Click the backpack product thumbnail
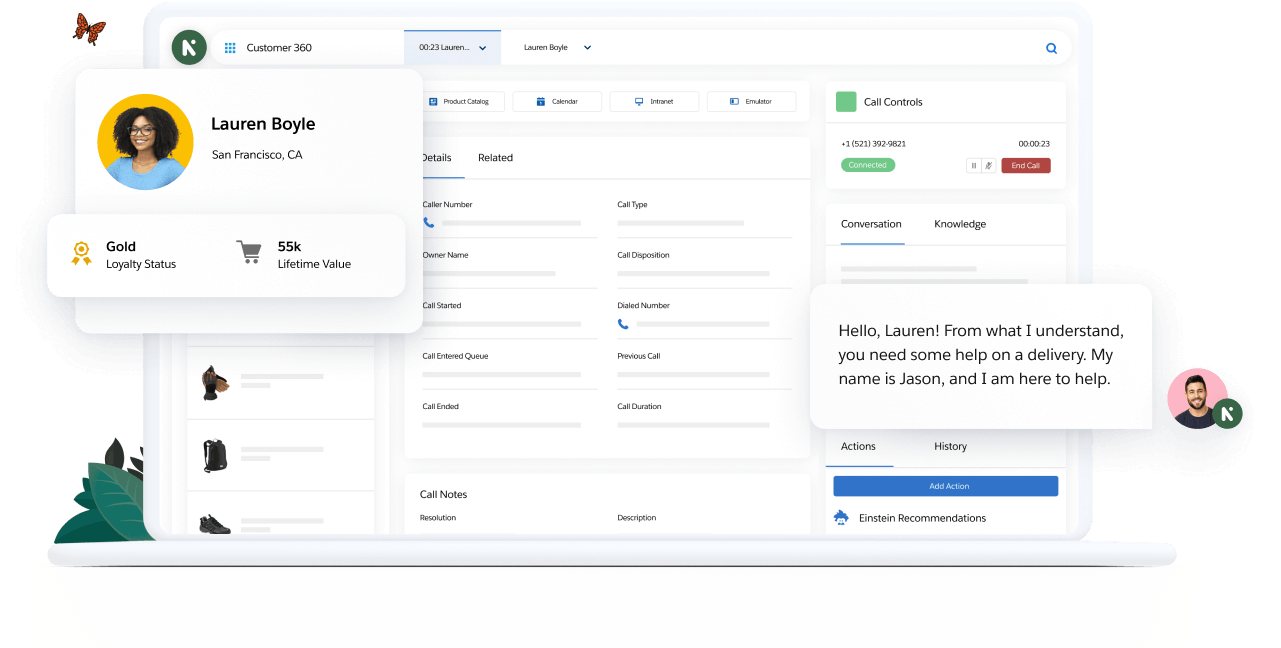Viewport: 1281px width, 648px height. tap(215, 456)
